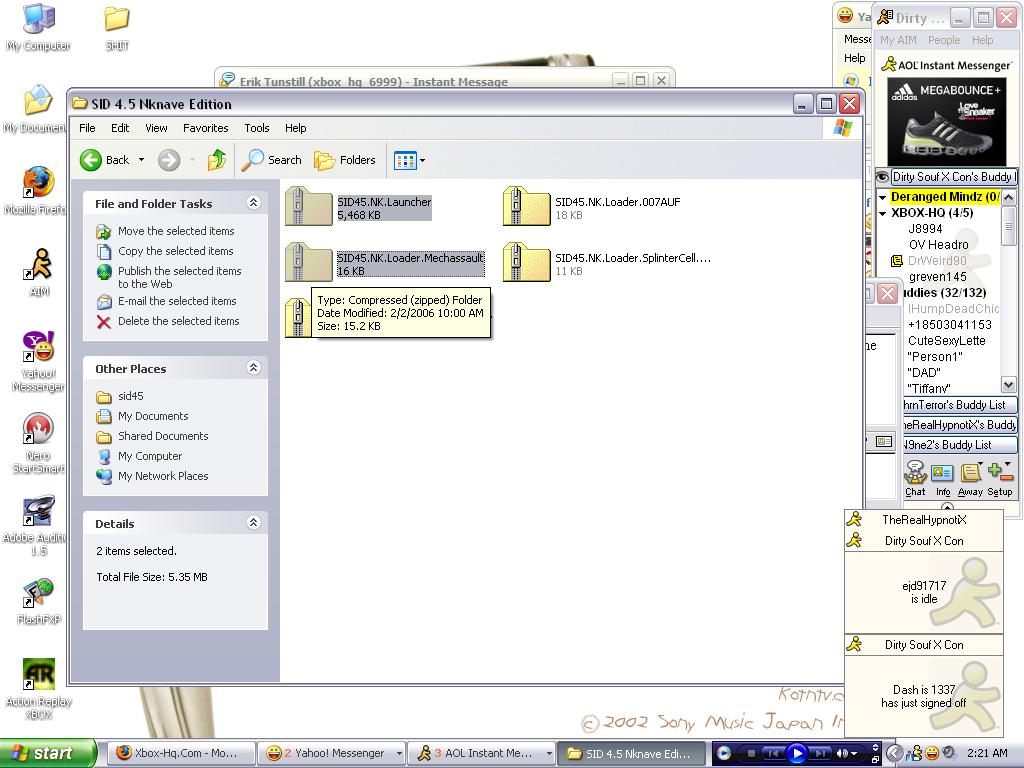Screen dimensions: 1024x768
Task: Open media player volume dropdown on taskbar
Action: [854, 754]
